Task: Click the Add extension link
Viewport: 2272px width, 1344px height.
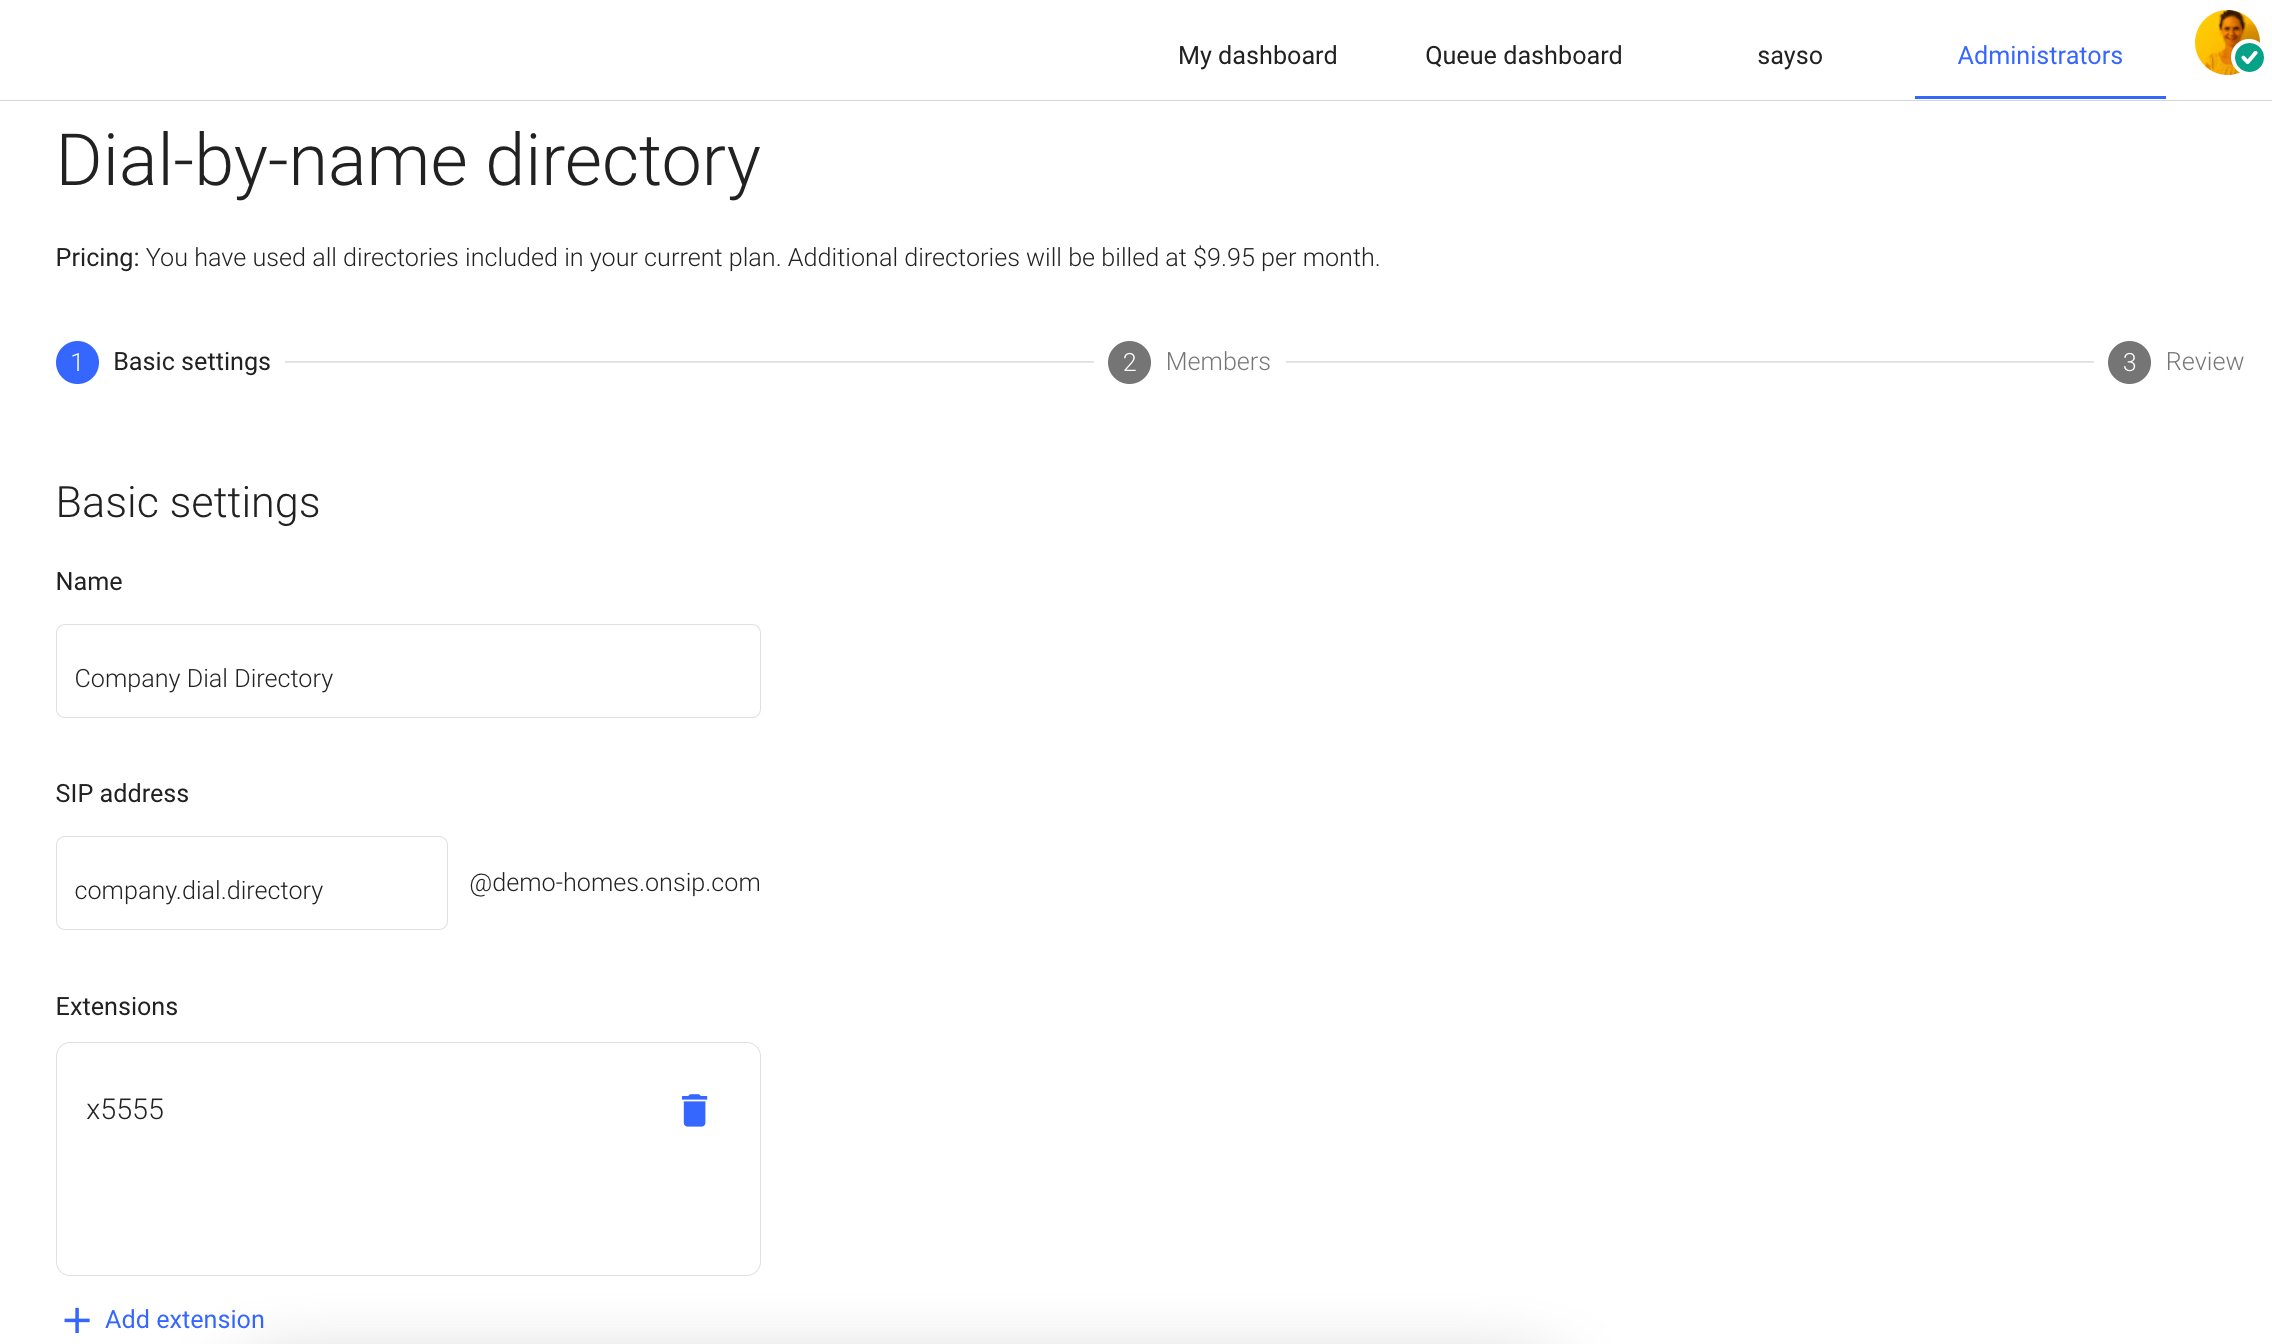Action: [185, 1319]
